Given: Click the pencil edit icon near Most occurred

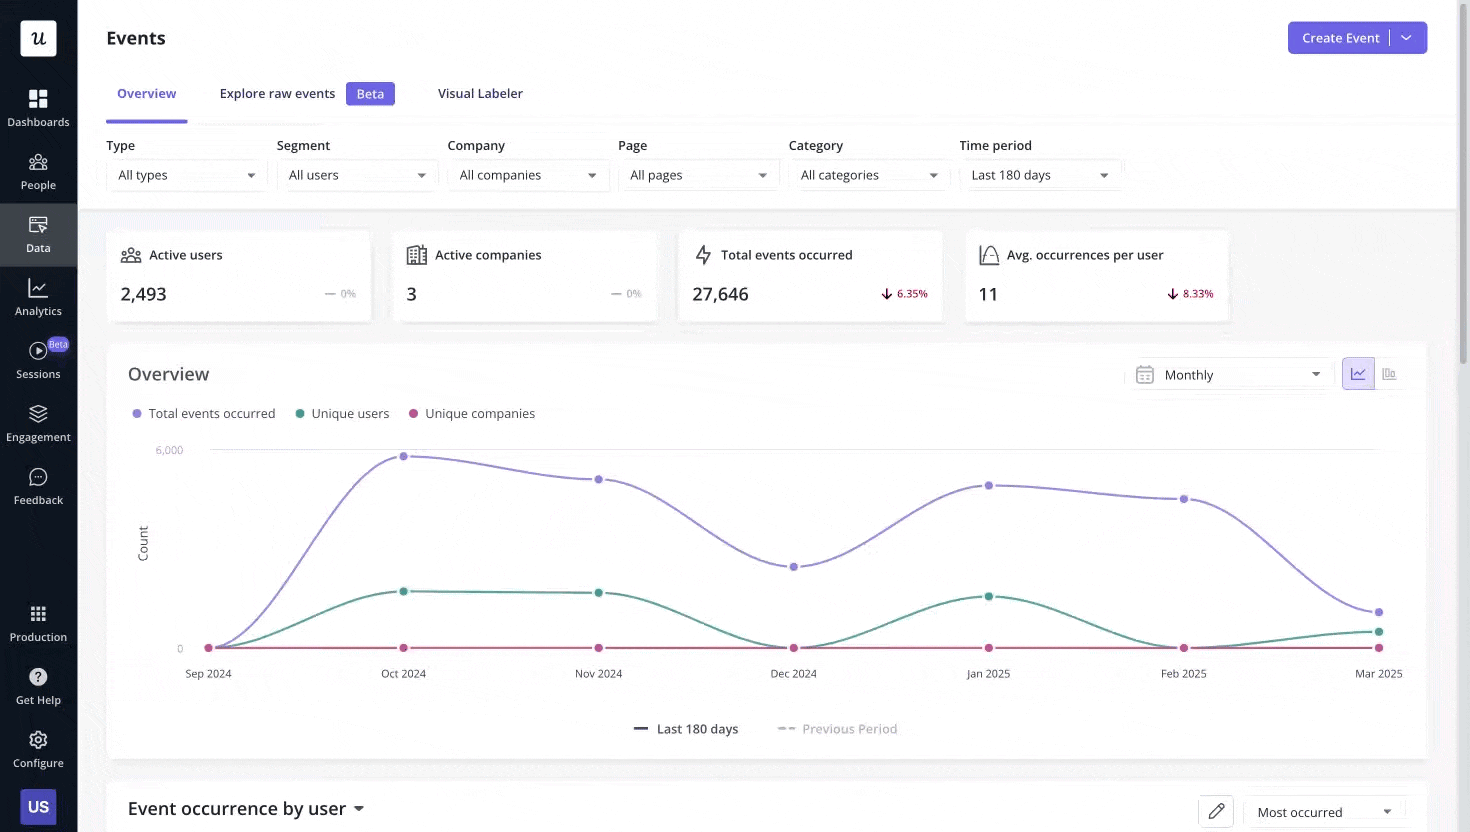Looking at the screenshot, I should (1216, 811).
